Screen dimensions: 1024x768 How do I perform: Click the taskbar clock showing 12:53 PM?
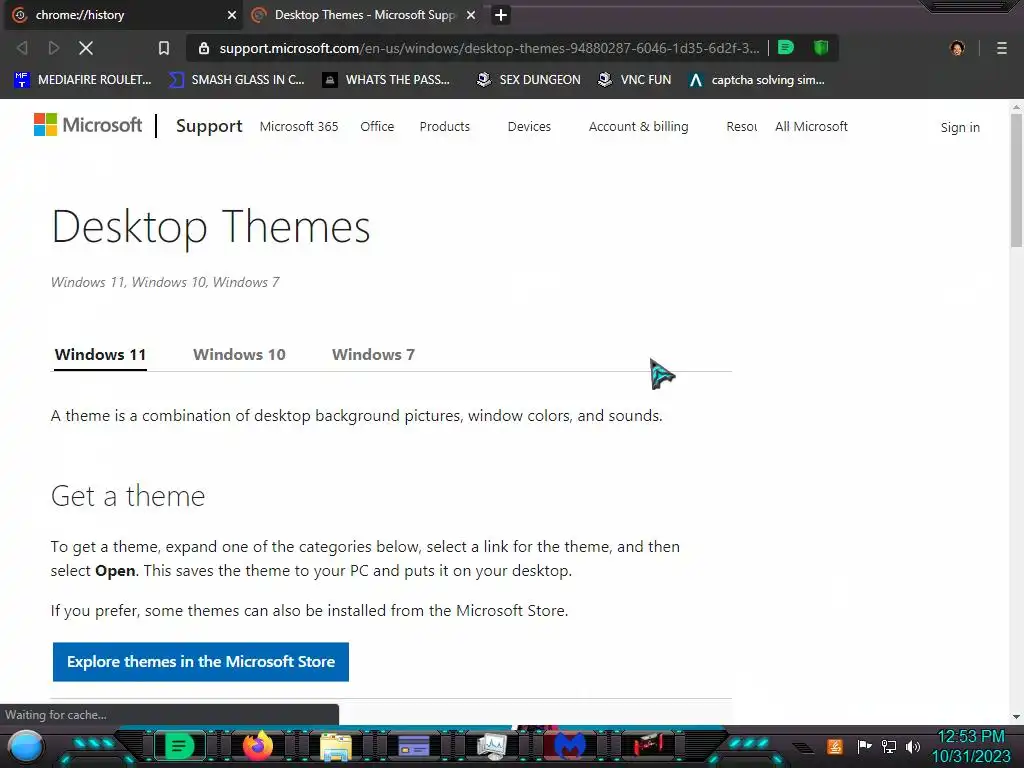(x=970, y=746)
